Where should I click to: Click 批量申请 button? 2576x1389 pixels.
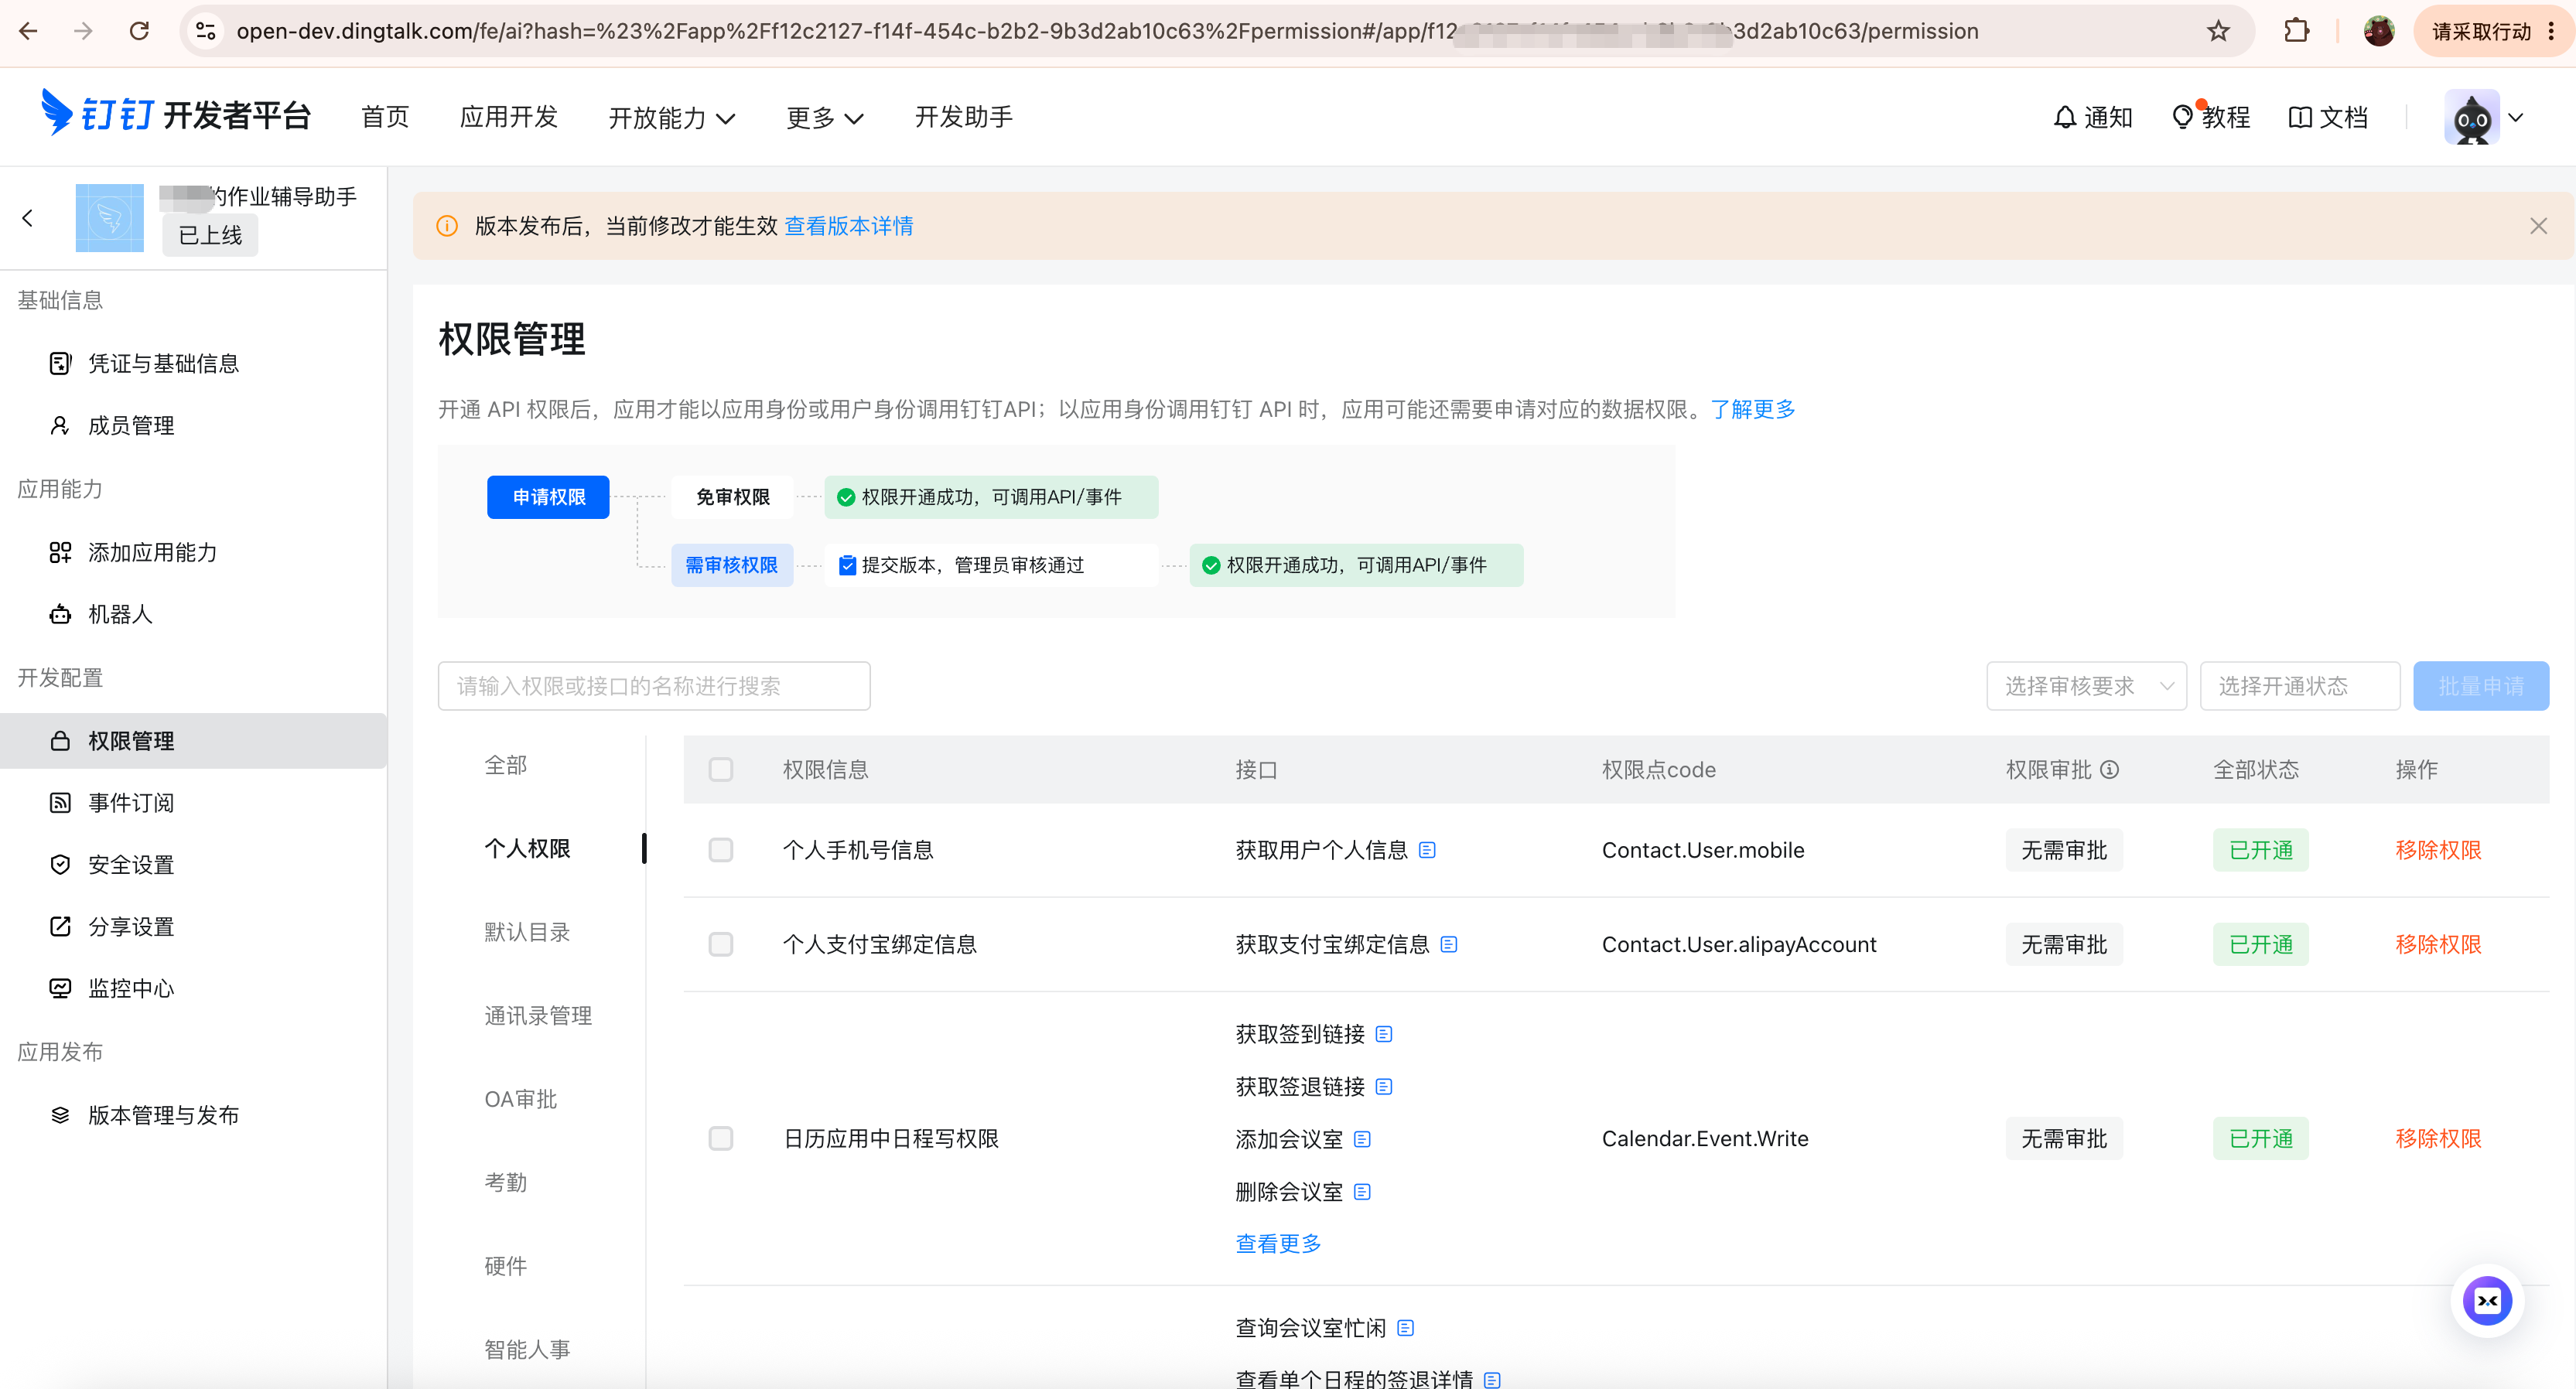(x=2481, y=686)
